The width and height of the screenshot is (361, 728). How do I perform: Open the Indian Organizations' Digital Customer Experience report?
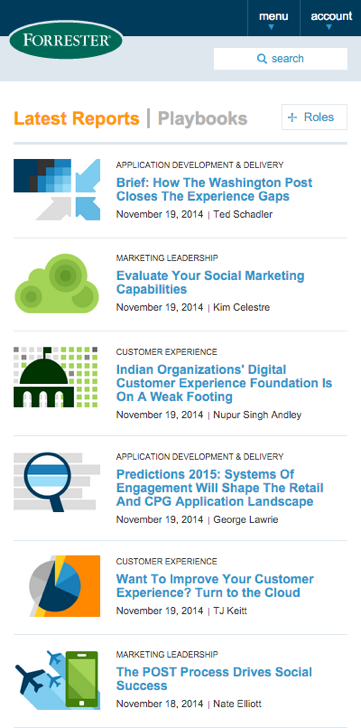pos(224,383)
